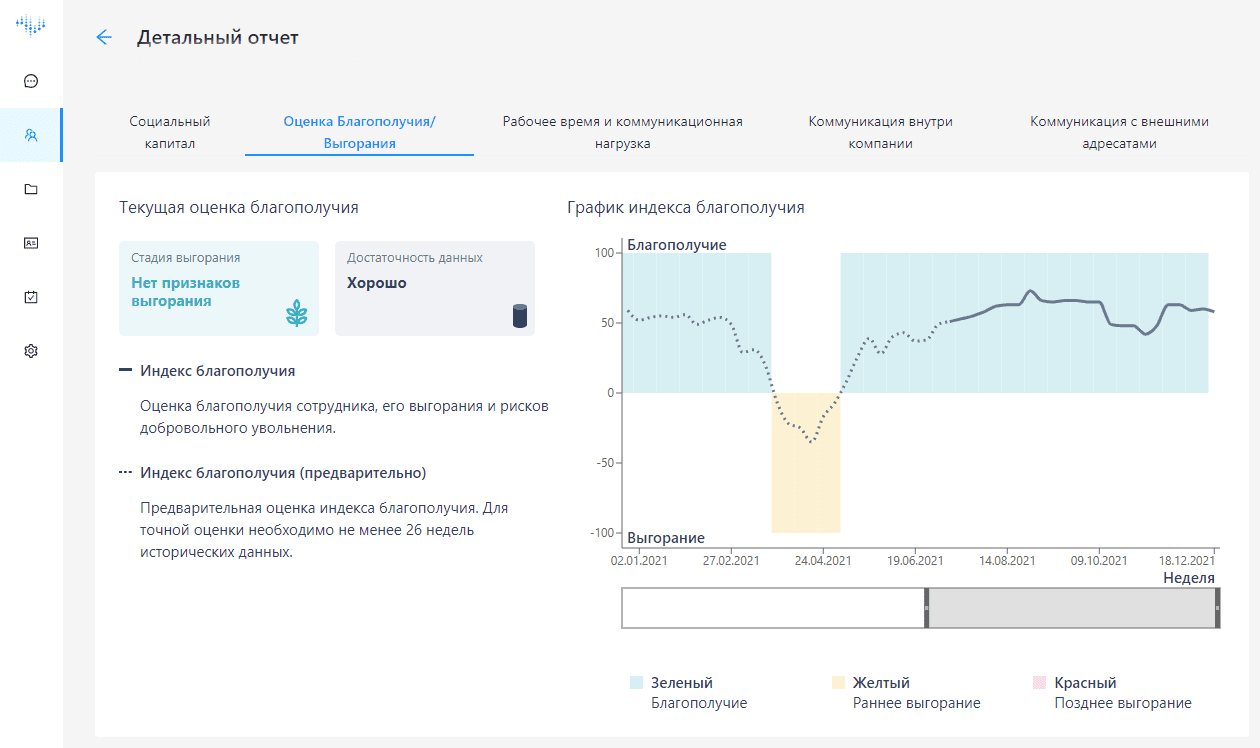Click right handle of chart range slider
Image resolution: width=1260 pixels, height=748 pixels.
(x=1217, y=608)
